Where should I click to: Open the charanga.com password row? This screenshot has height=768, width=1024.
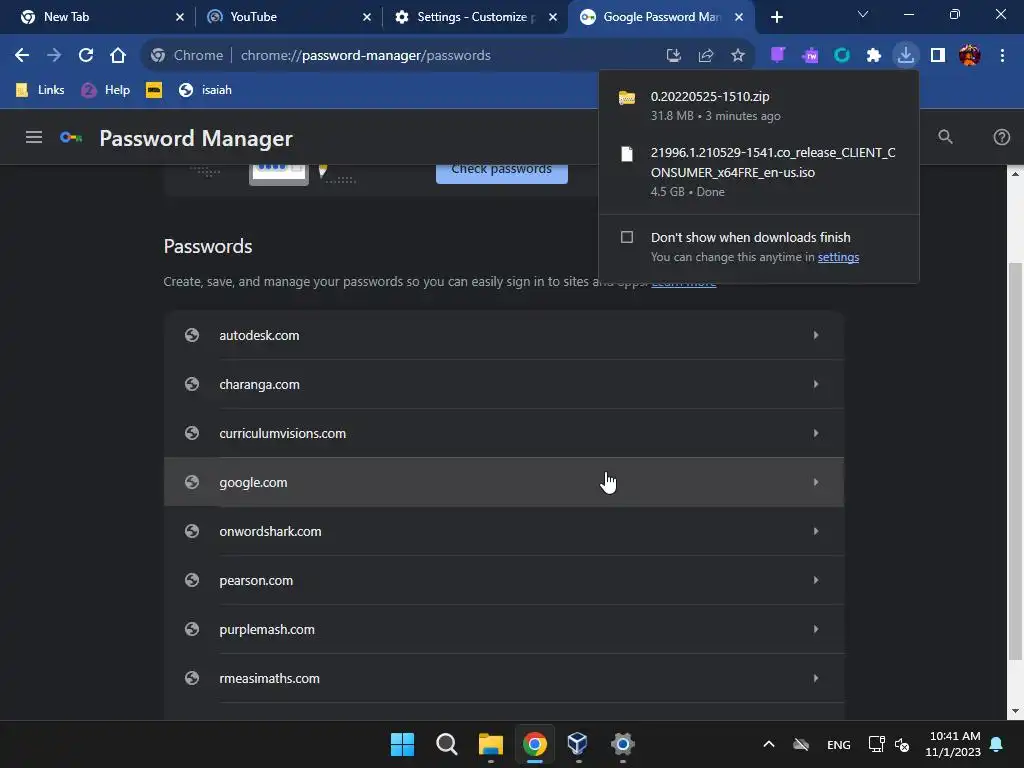click(504, 384)
